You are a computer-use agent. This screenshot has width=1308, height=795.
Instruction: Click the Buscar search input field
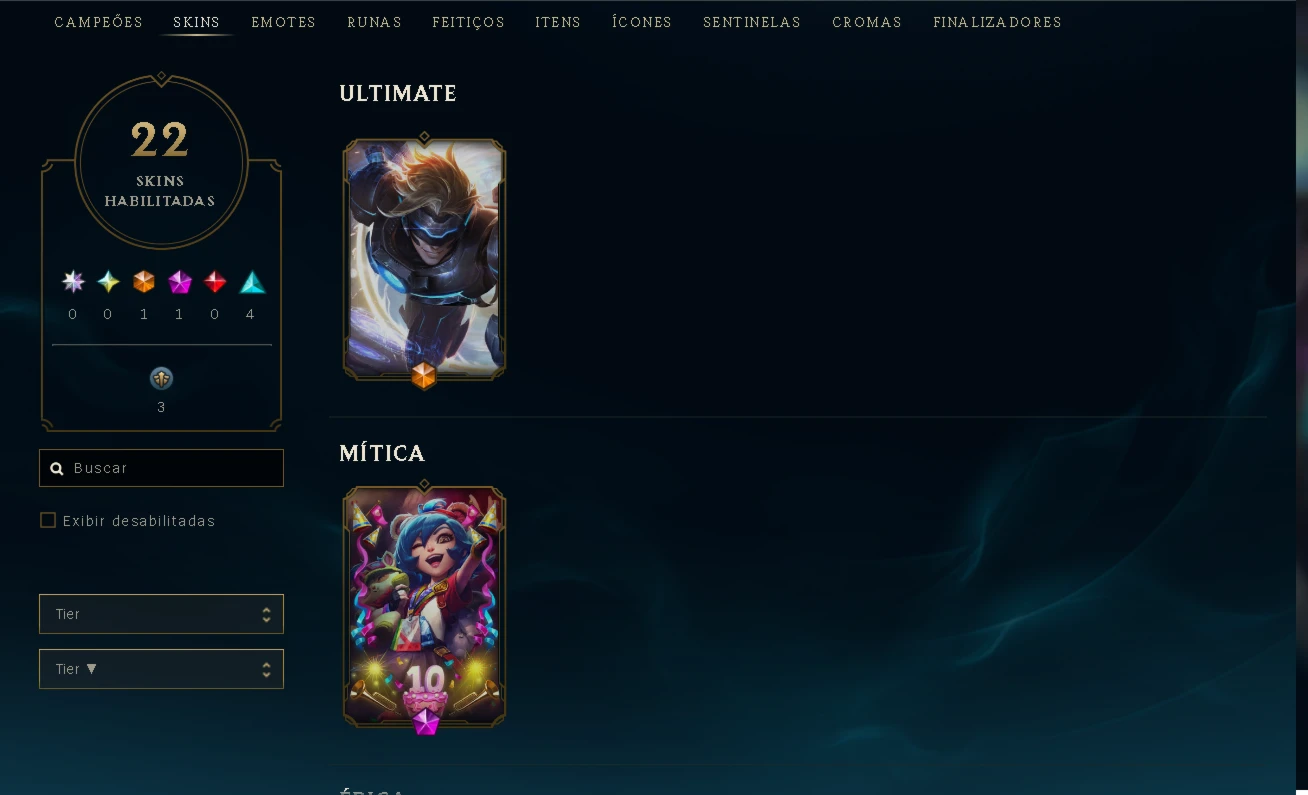click(x=161, y=468)
